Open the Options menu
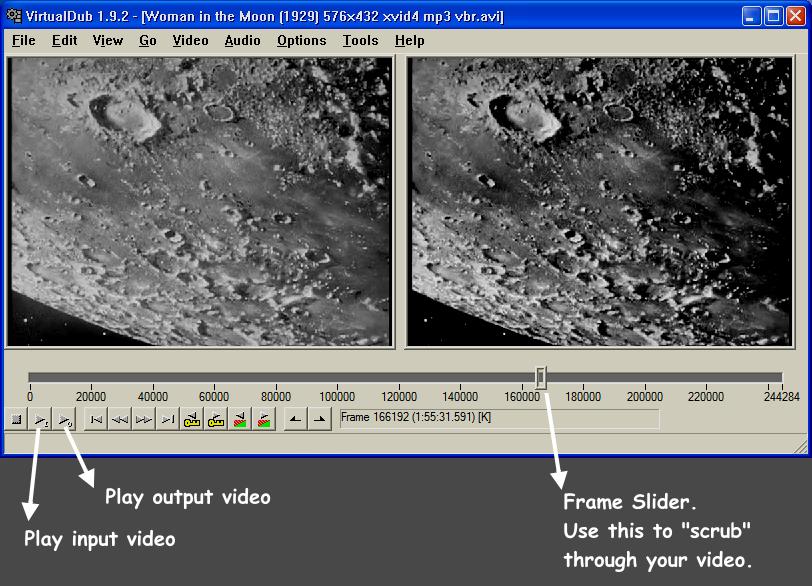 [x=301, y=40]
